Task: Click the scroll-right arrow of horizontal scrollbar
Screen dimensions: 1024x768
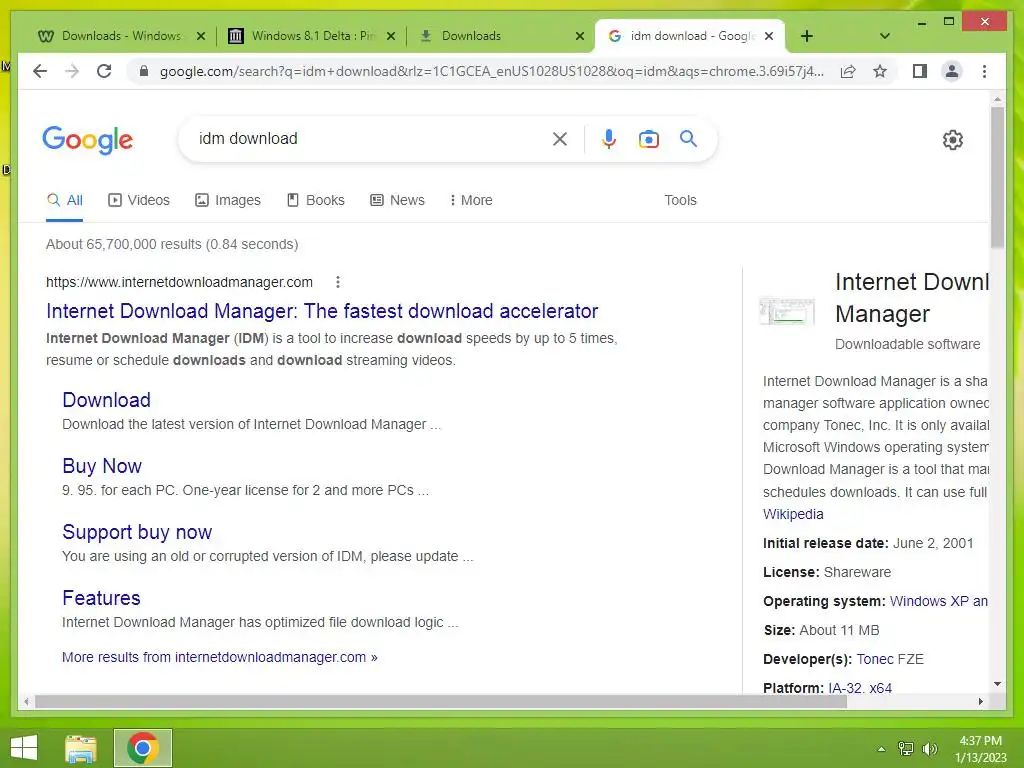Action: click(x=980, y=702)
